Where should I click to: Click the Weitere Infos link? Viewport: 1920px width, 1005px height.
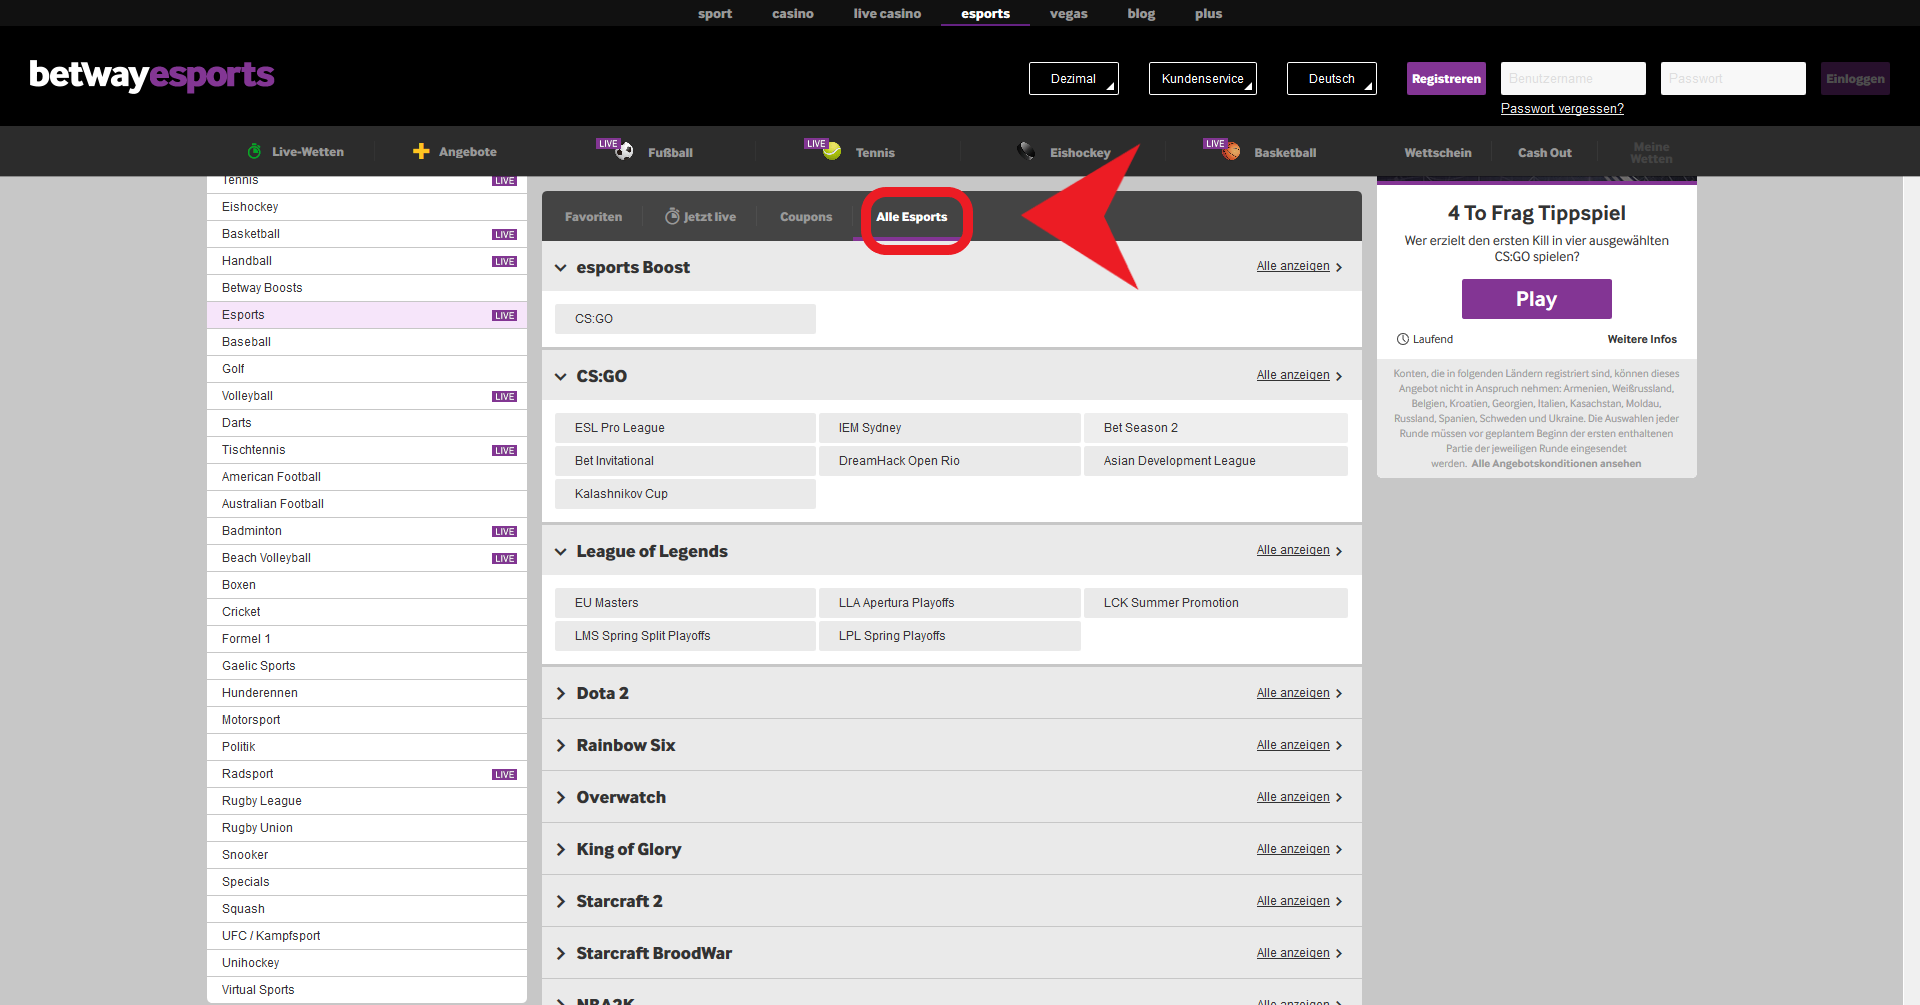pyautogui.click(x=1642, y=339)
